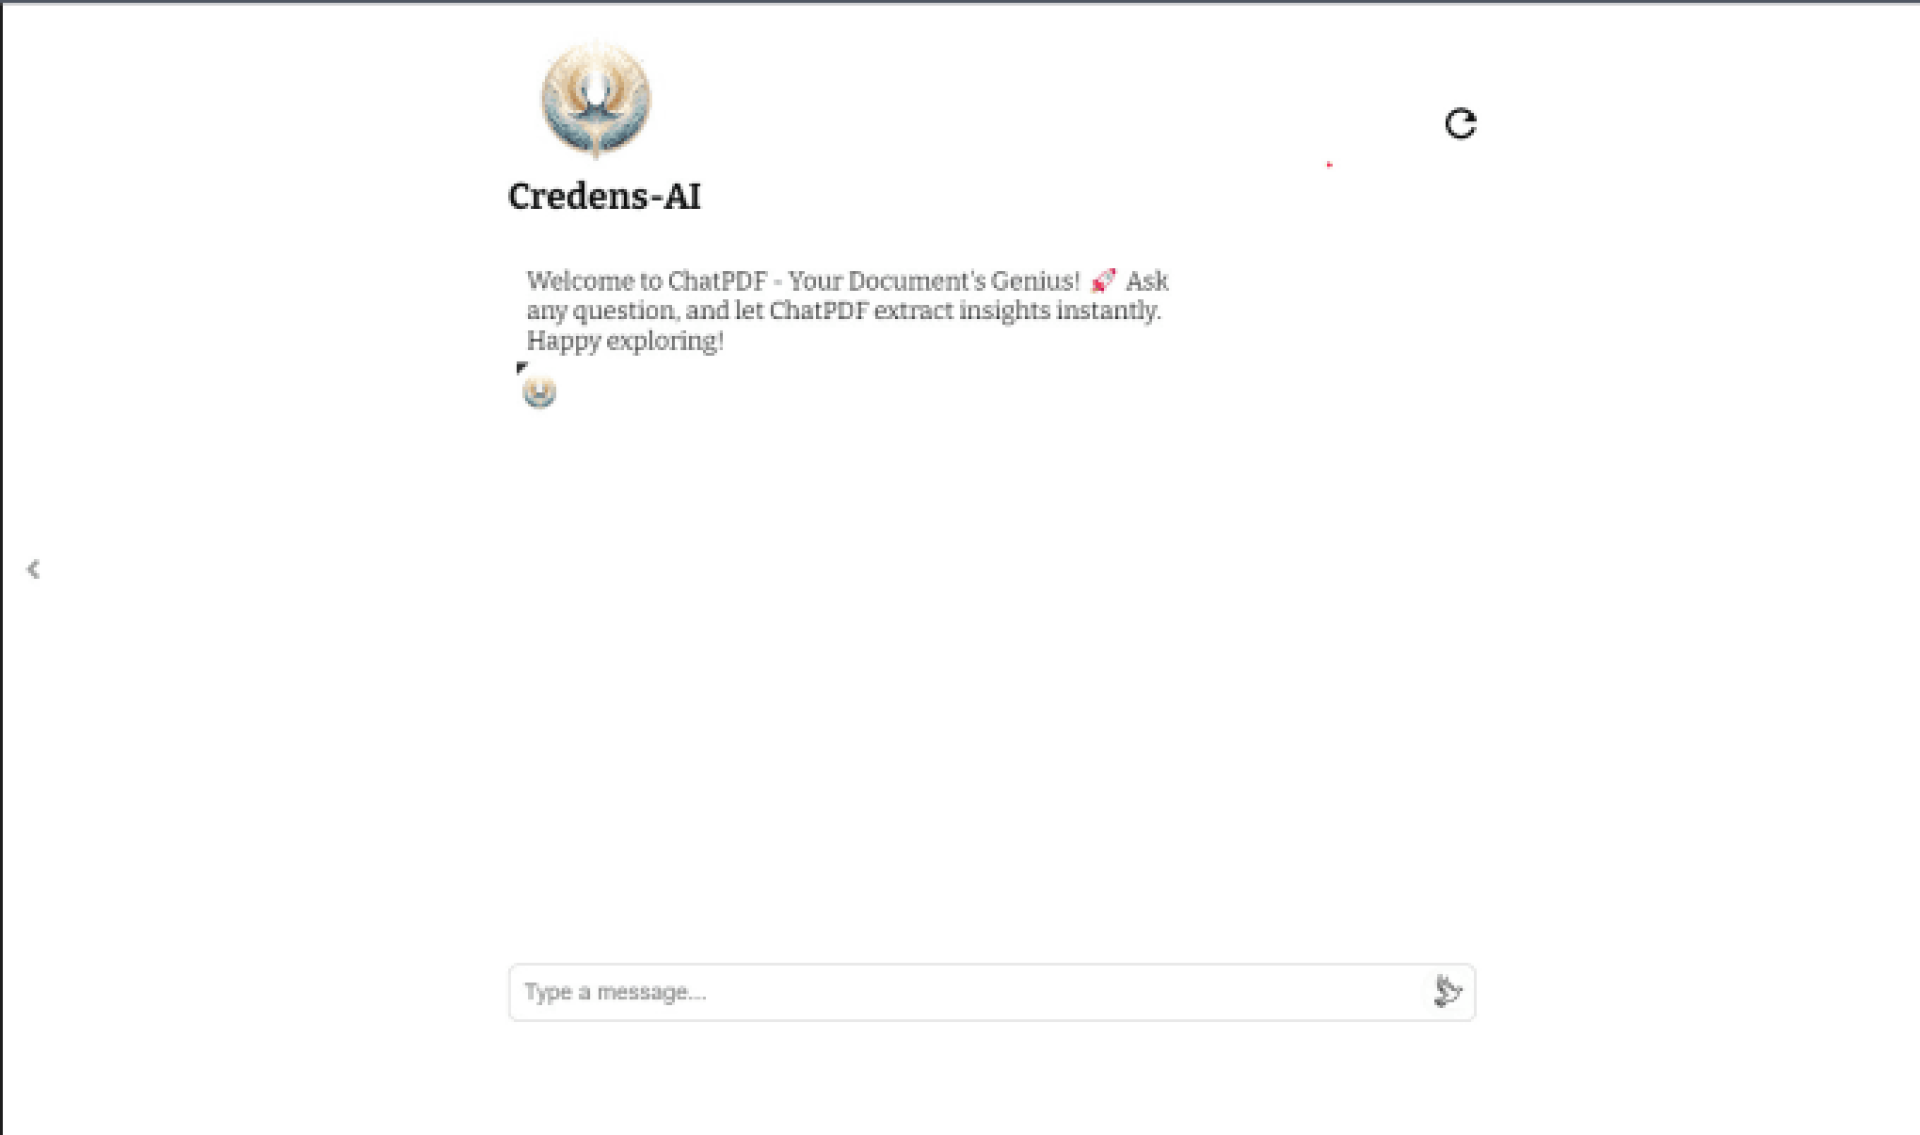Click the reset conversation refresh icon
1920x1135 pixels.
(1460, 123)
